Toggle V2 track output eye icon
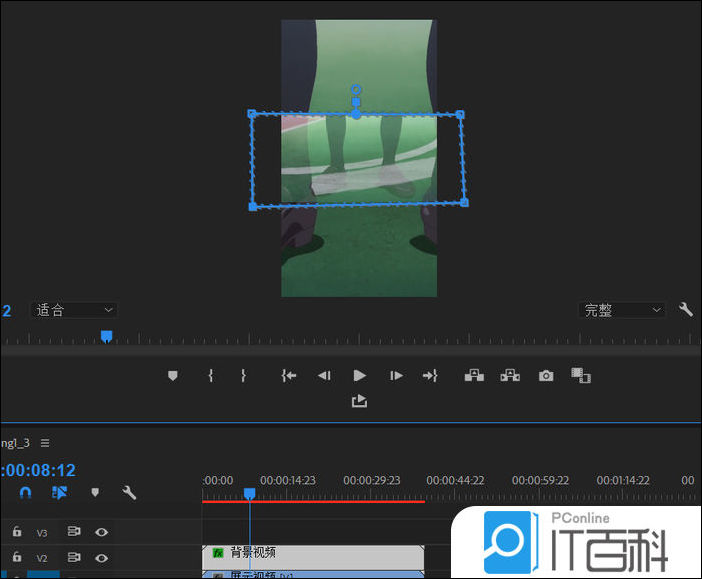 (x=101, y=557)
